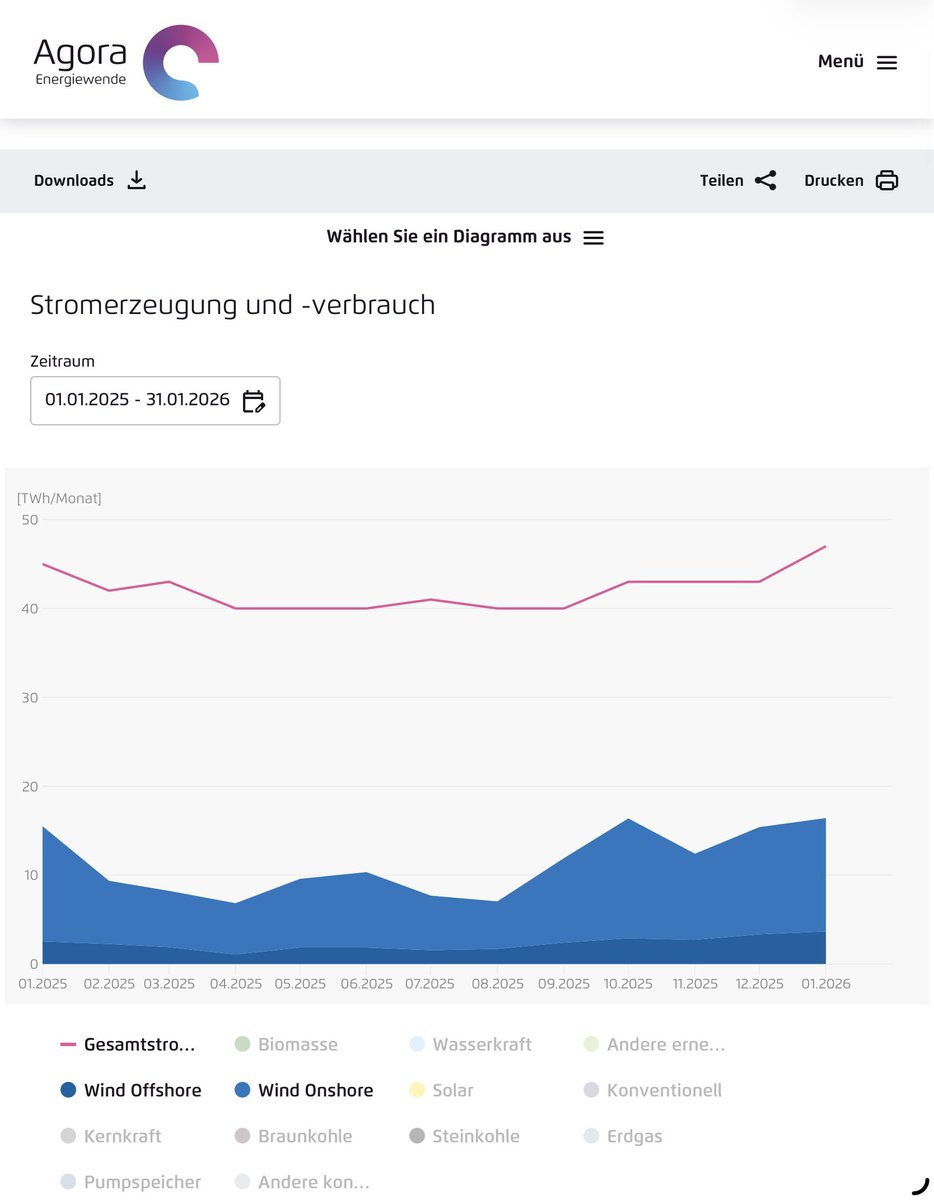Click the Drucken button label
Screen dimensions: 934x1200
pyautogui.click(x=834, y=181)
